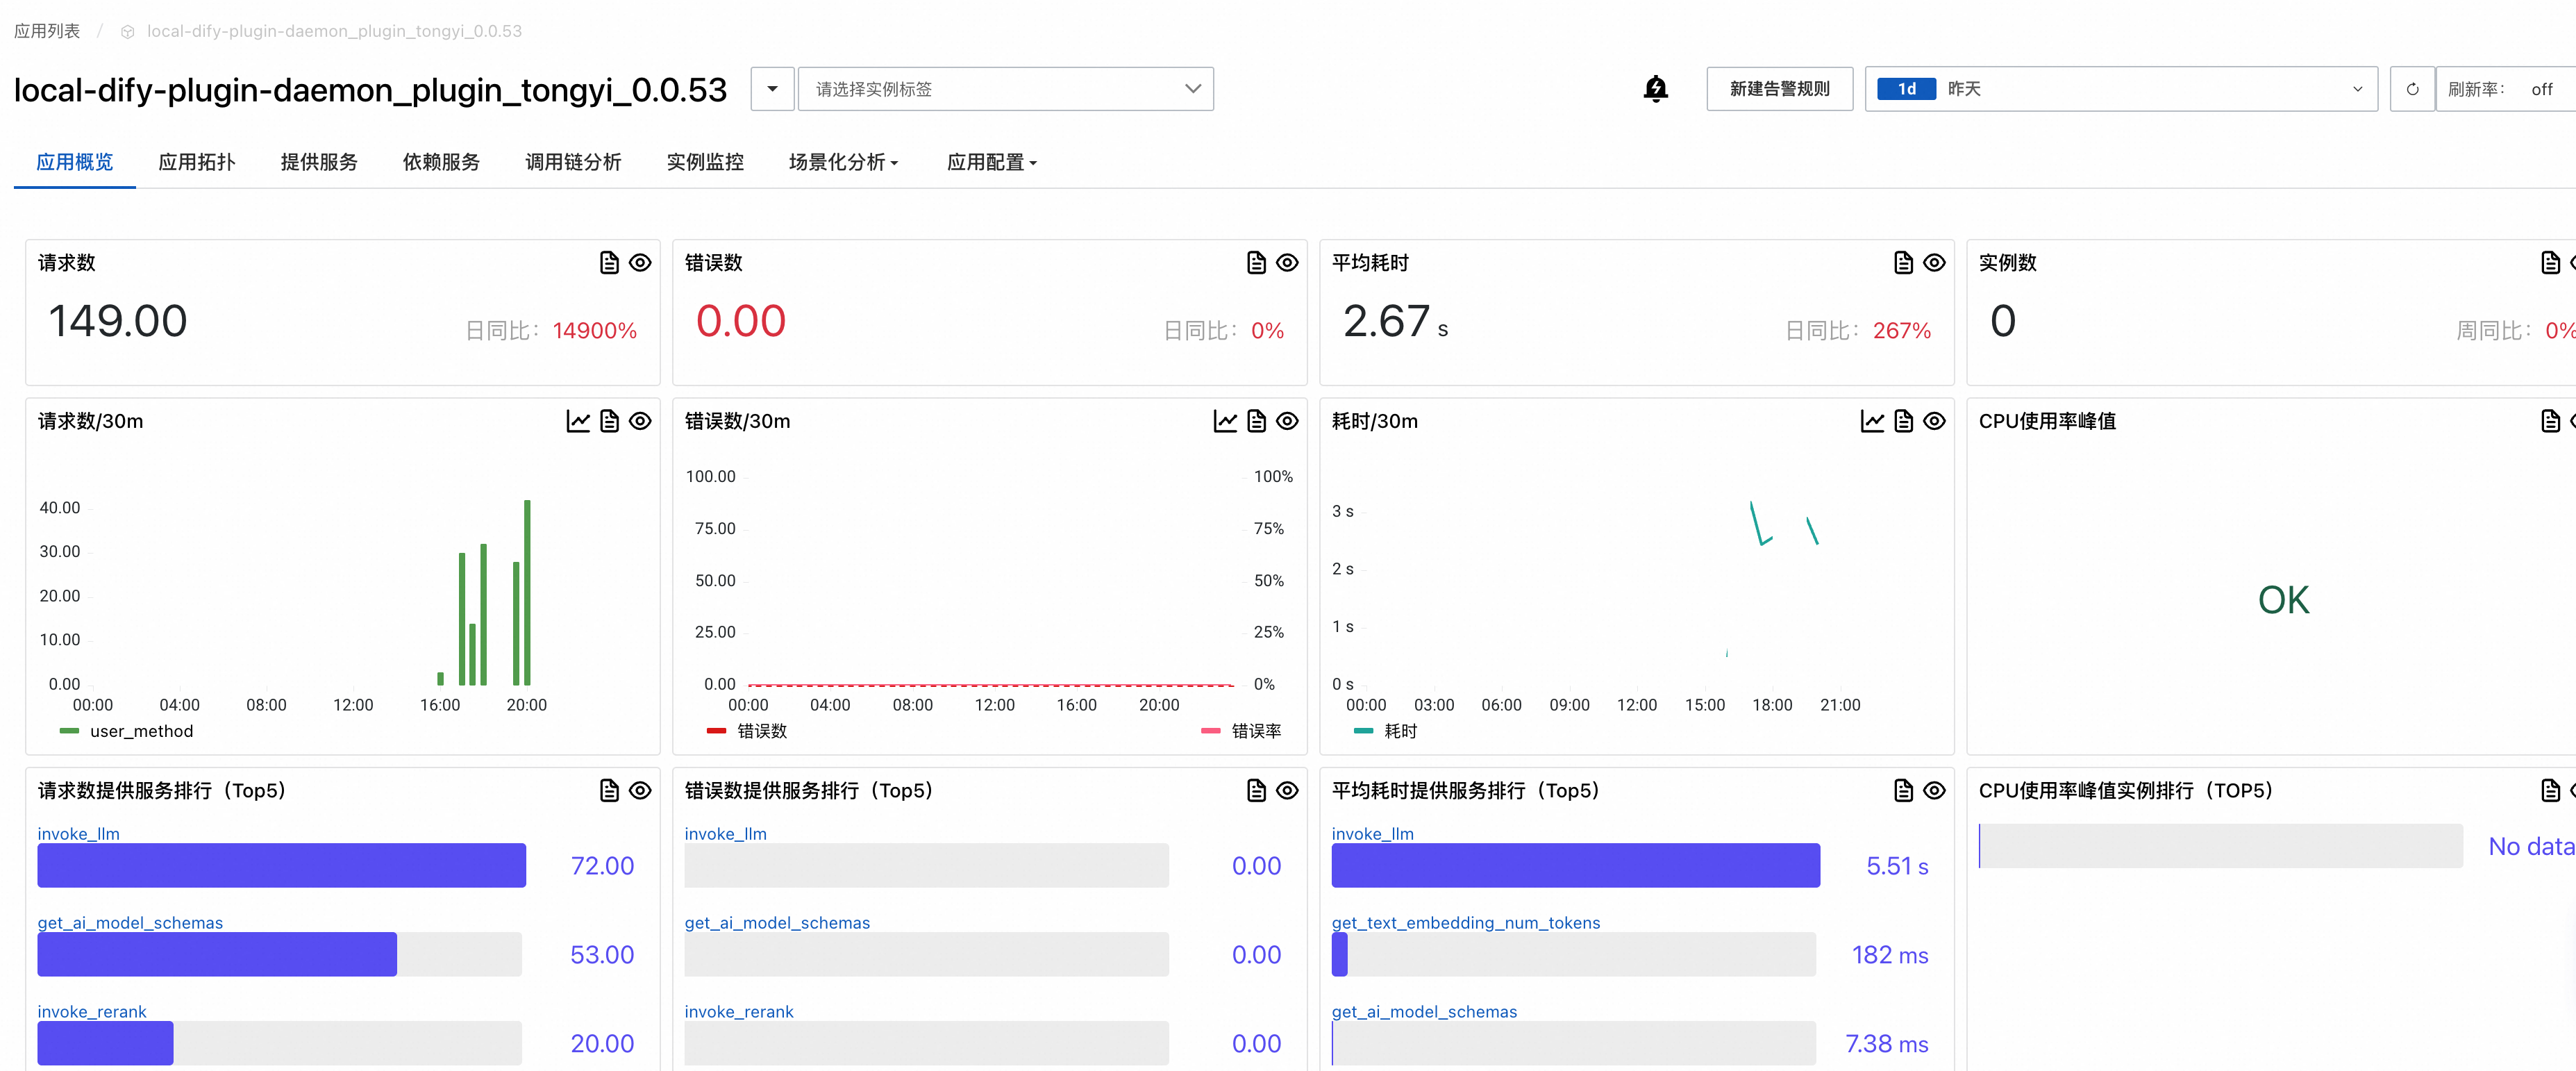This screenshot has width=2576, height=1071.
Task: Open chart view icon on 请求数/30m panel
Action: click(578, 421)
